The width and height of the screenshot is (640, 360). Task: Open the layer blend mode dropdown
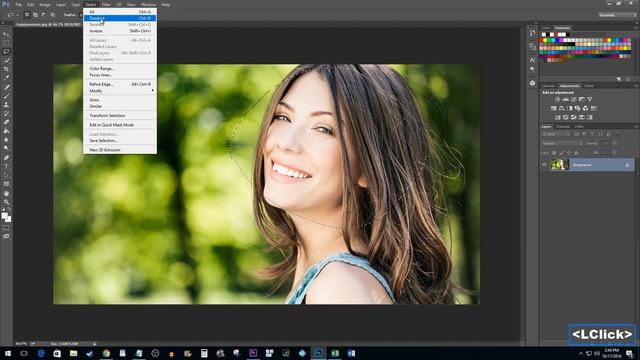562,143
